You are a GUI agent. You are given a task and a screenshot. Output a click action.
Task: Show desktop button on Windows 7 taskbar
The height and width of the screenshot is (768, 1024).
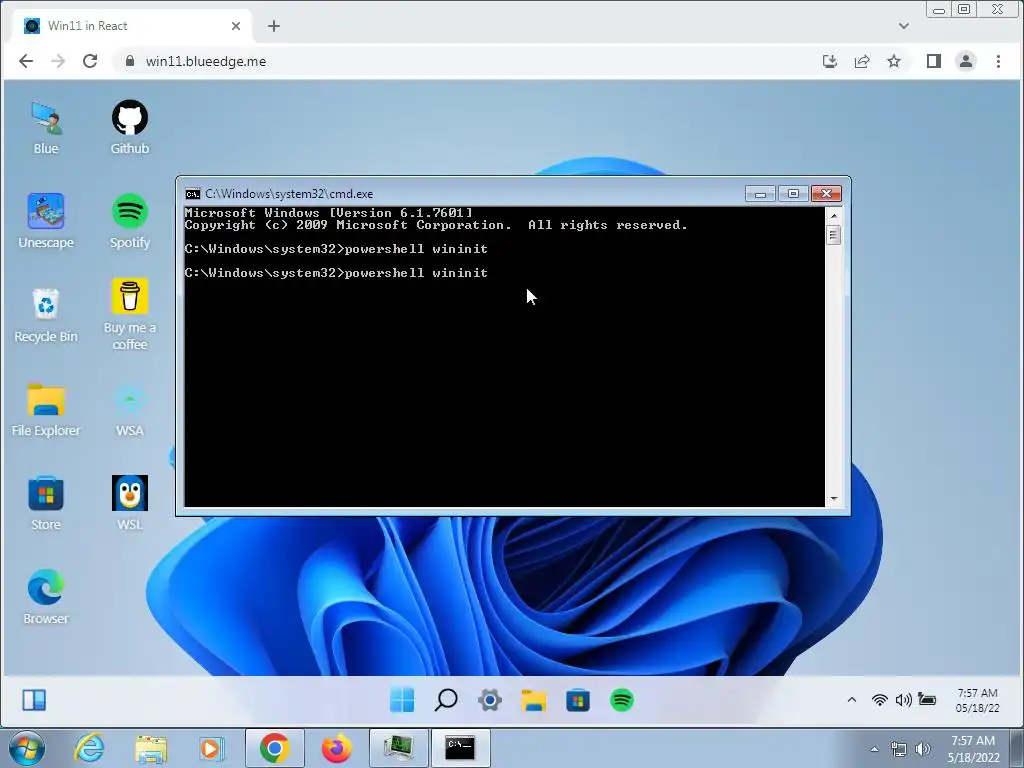coord(1017,748)
